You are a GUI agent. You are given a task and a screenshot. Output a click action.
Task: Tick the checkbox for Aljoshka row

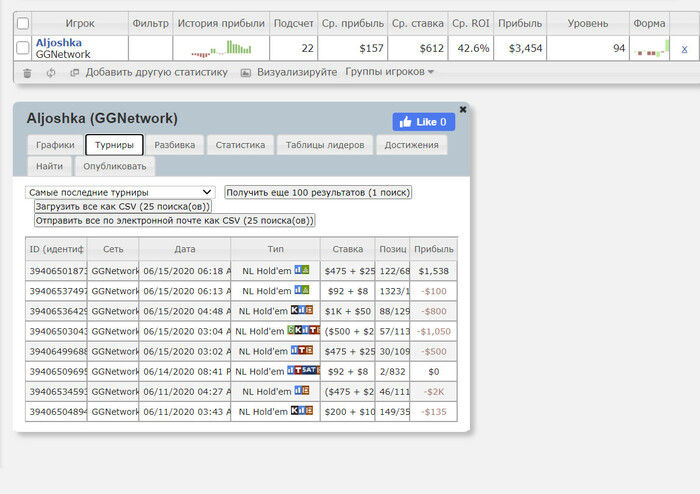[x=23, y=48]
